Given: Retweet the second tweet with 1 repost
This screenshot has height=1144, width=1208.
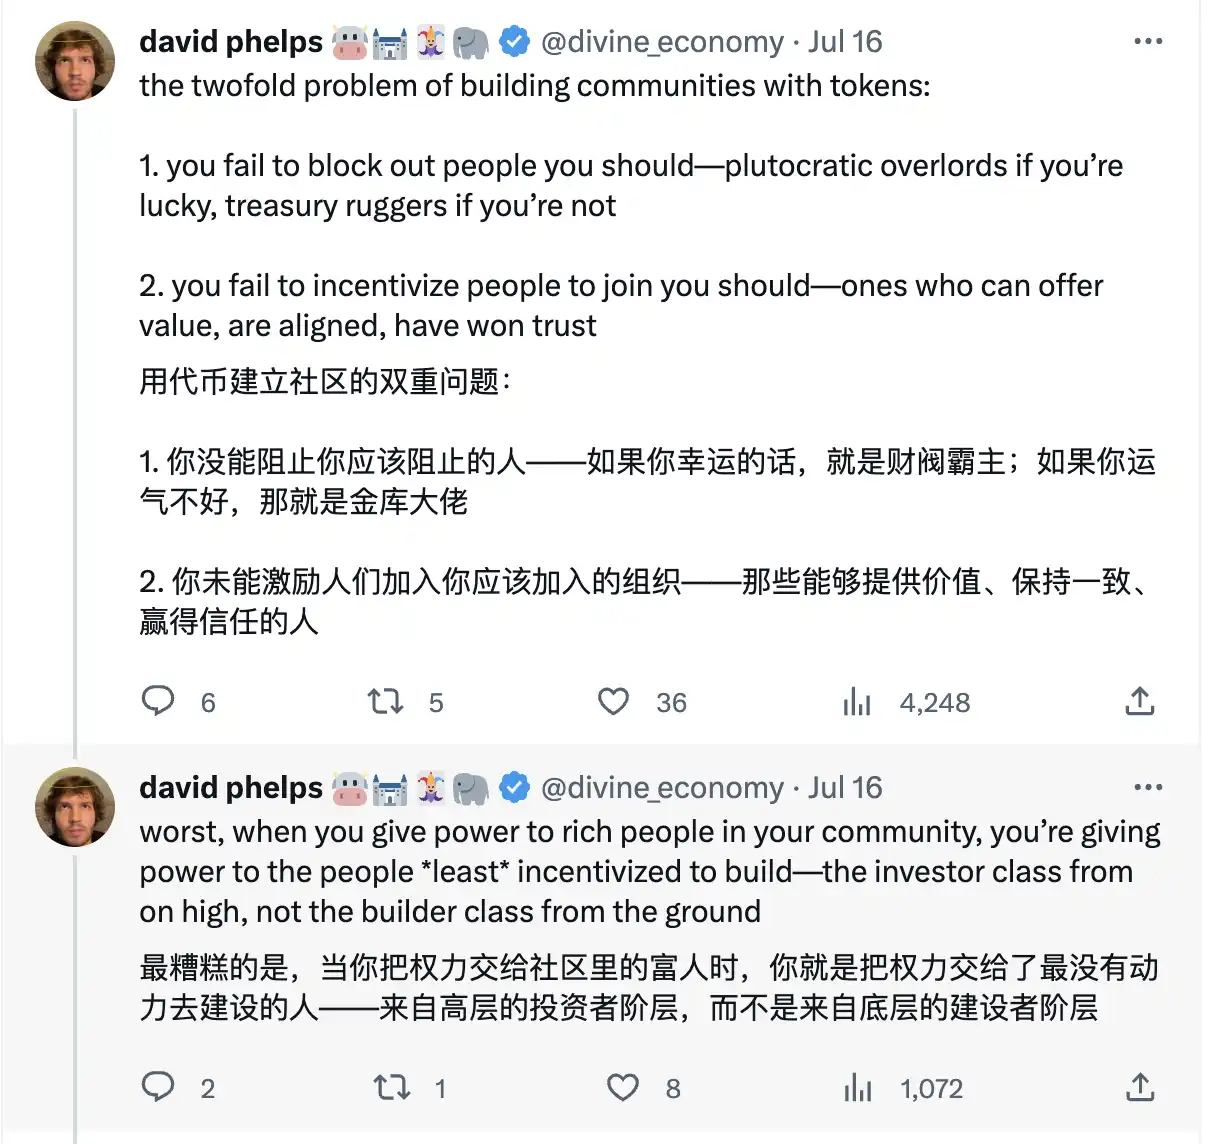Looking at the screenshot, I should coord(391,1087).
